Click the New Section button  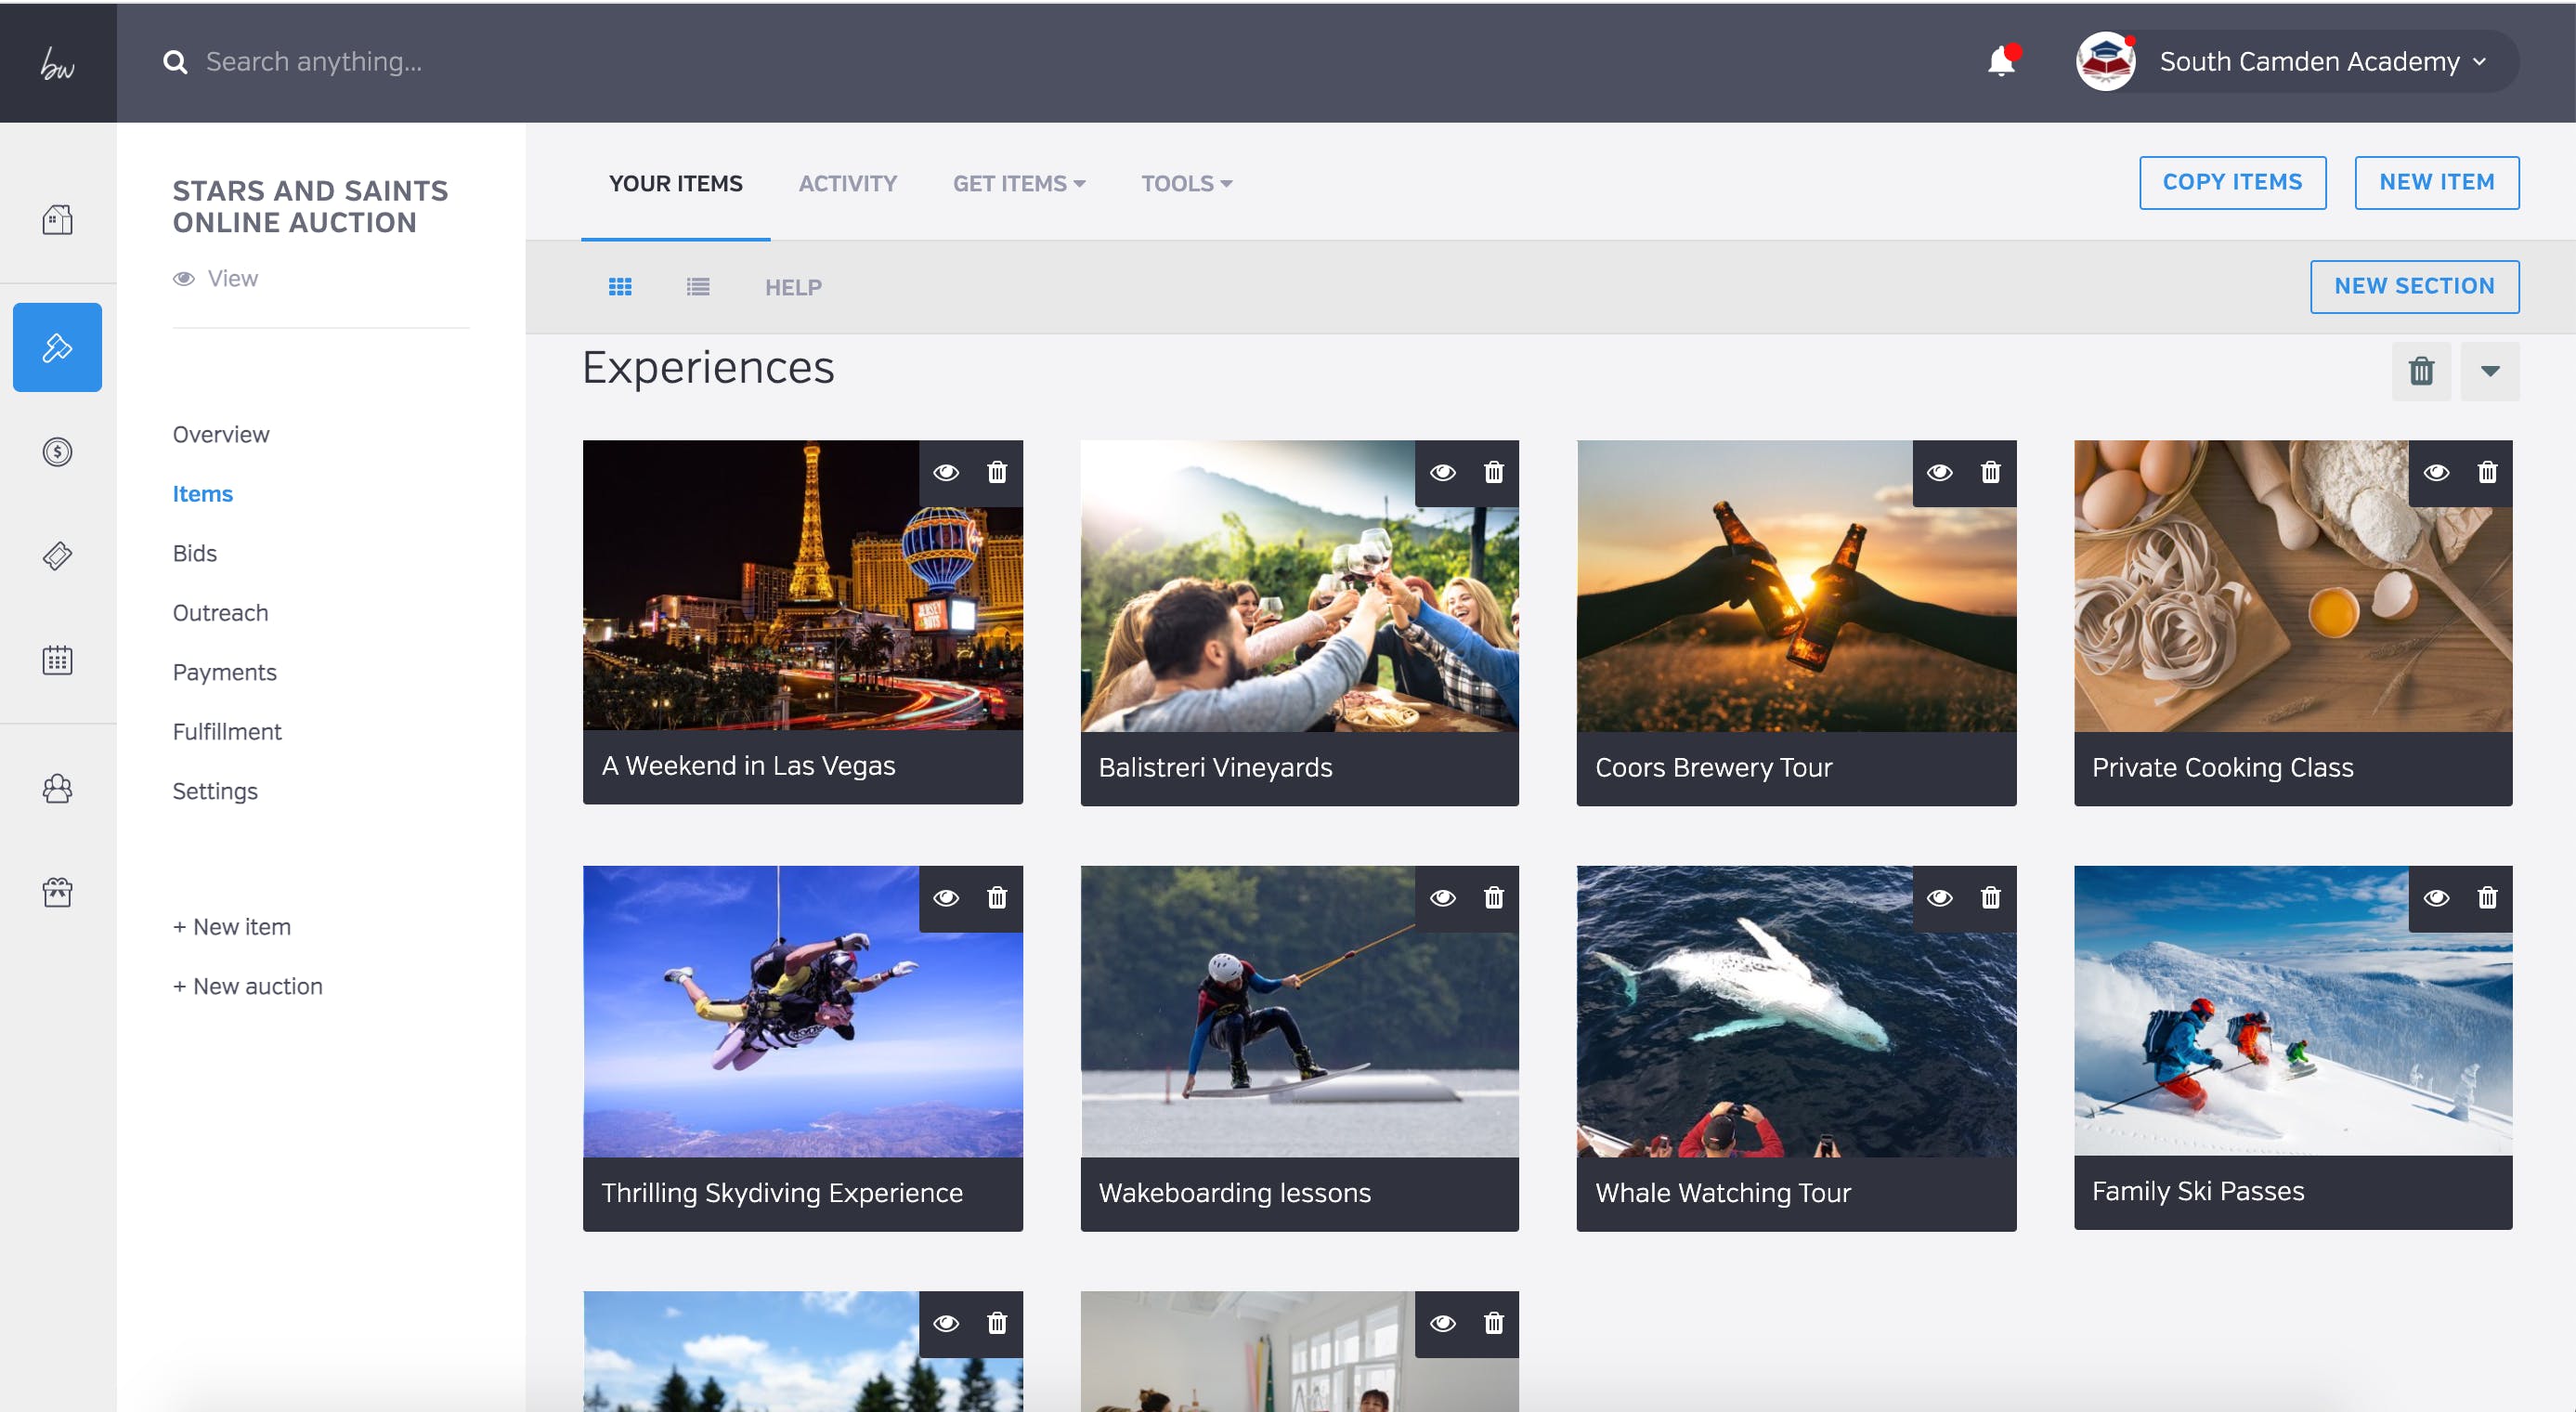pyautogui.click(x=2414, y=286)
